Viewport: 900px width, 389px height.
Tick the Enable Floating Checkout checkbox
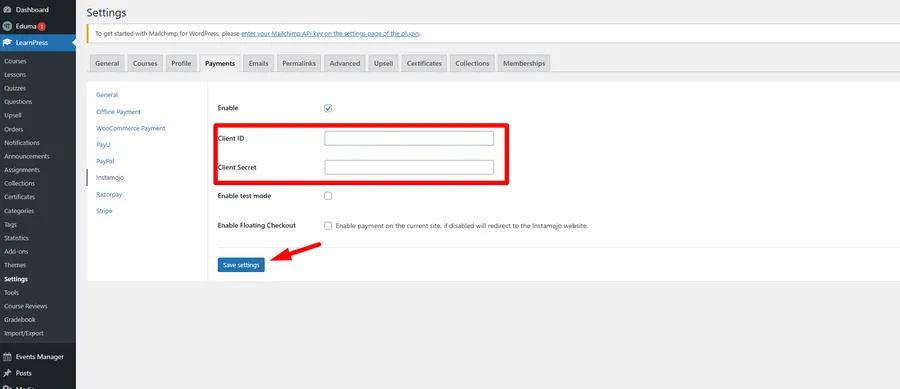point(328,225)
